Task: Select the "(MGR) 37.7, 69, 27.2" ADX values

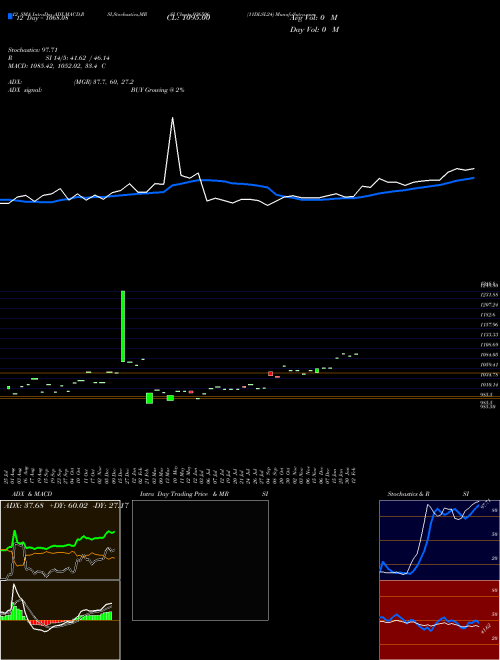Action: [x=104, y=82]
